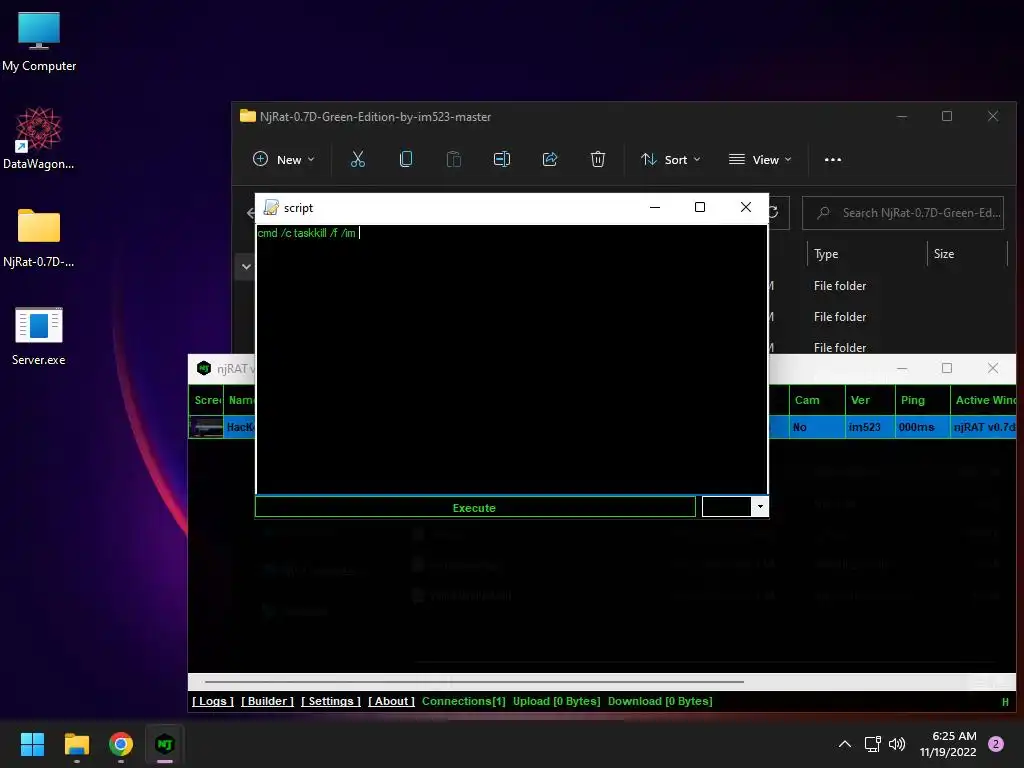This screenshot has height=768, width=1024.
Task: Open the [ Logs ] menu in njRAT
Action: 213,701
